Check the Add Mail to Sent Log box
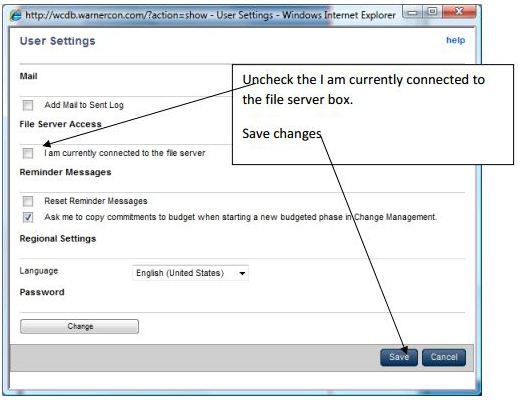518x400 pixels. click(x=28, y=106)
